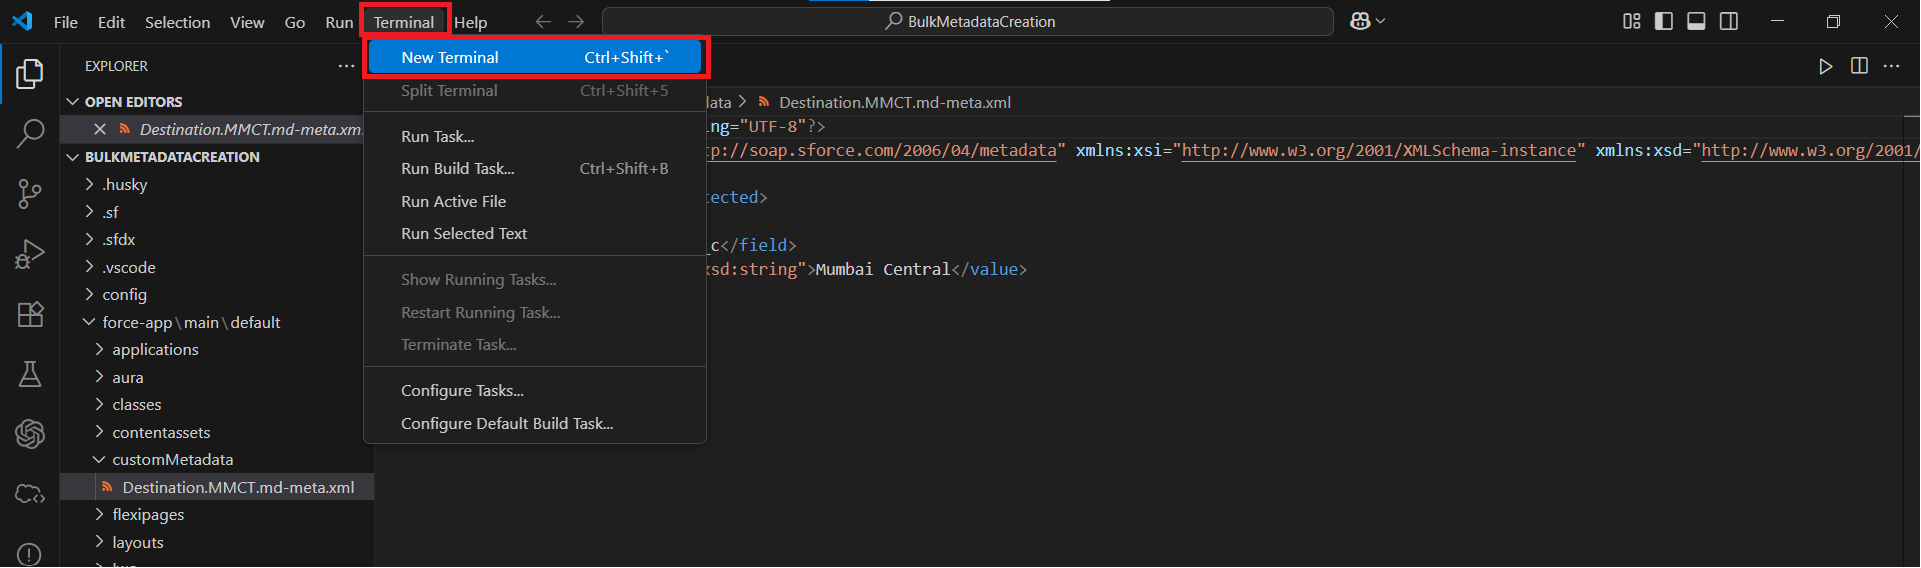Click Configure Default Build Task option
Viewport: 1921px width, 568px height.
507,424
